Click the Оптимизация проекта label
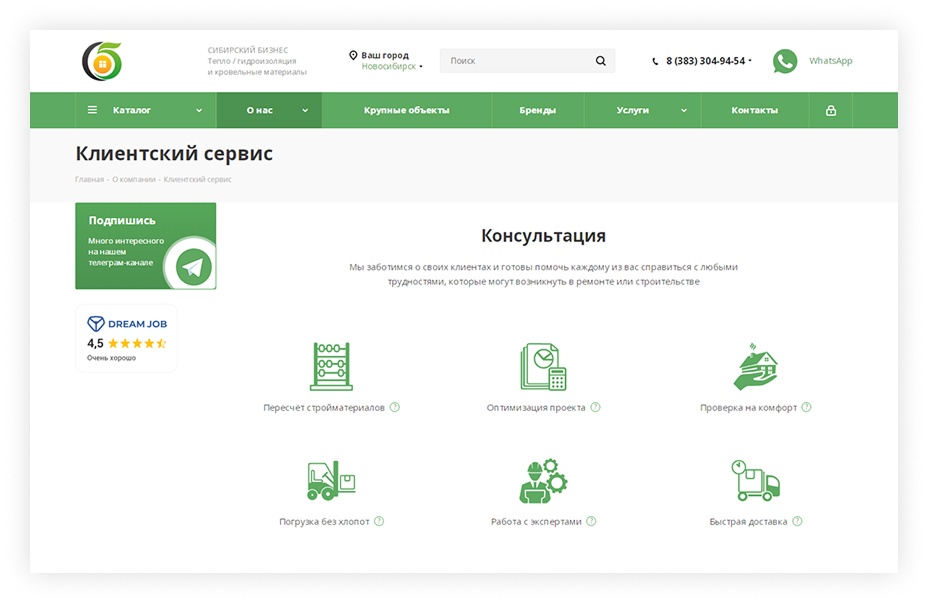Screen dimensions: 928x603 (536, 408)
